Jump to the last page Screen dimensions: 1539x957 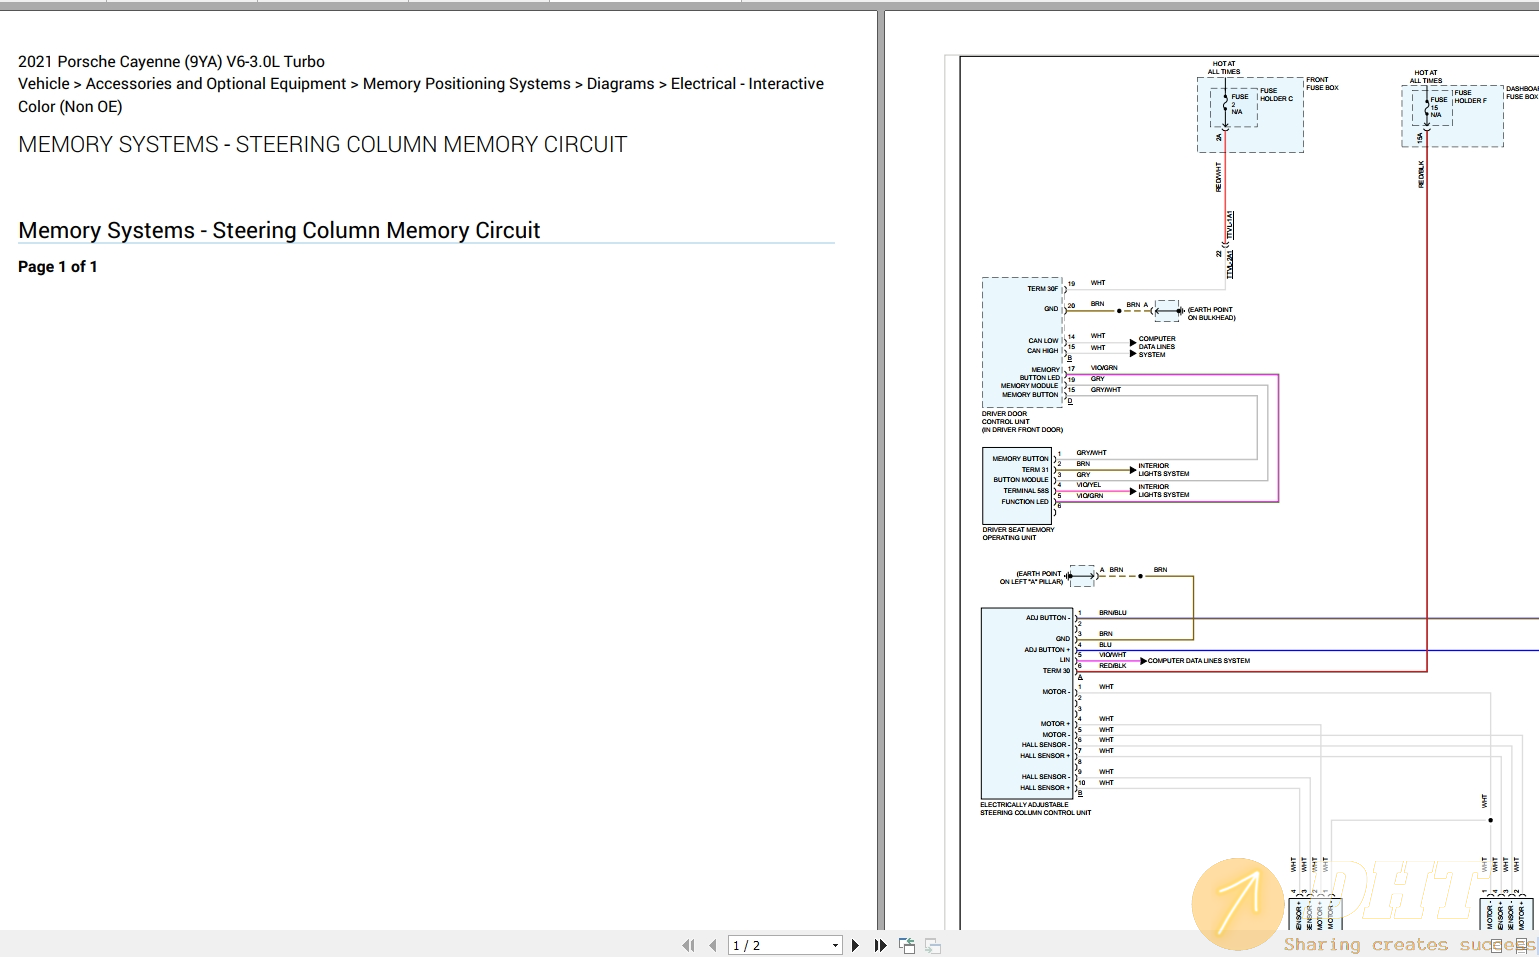pos(880,945)
